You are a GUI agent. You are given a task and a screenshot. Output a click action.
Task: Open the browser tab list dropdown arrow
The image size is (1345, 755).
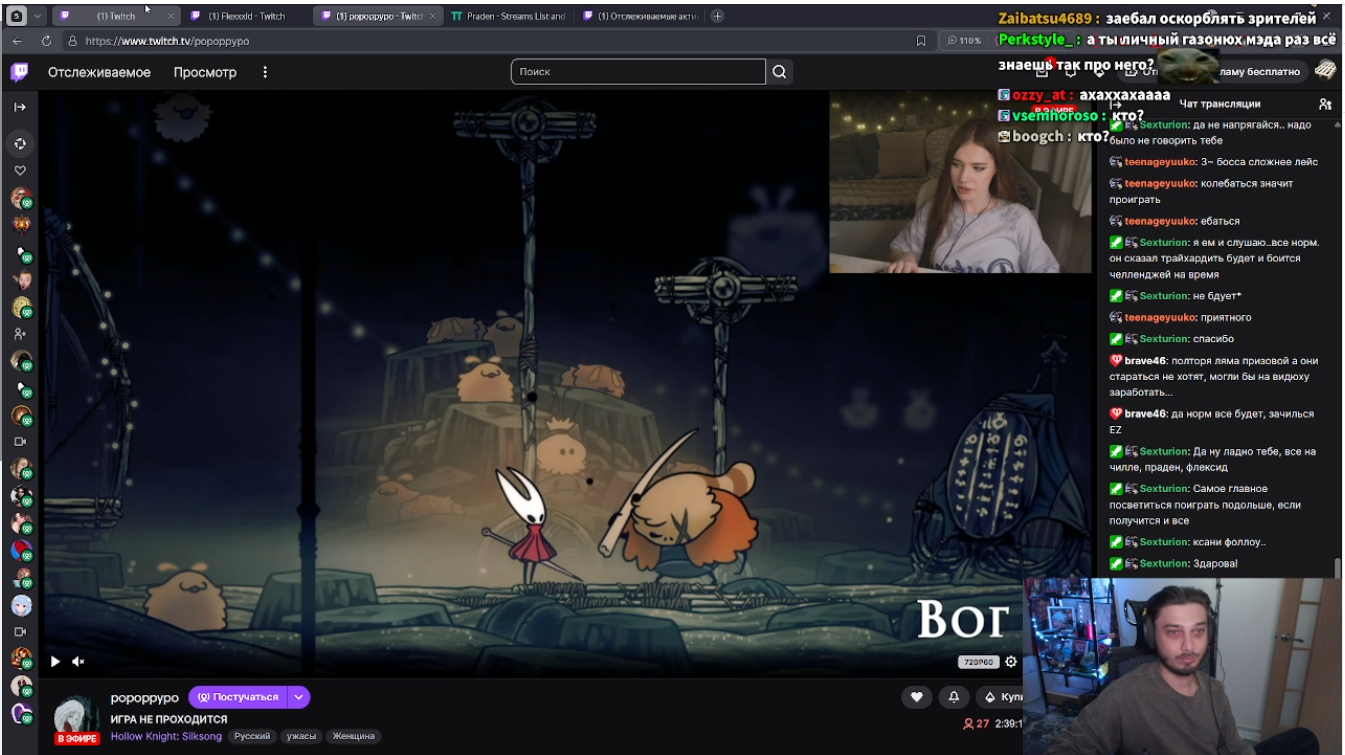pyautogui.click(x=38, y=16)
